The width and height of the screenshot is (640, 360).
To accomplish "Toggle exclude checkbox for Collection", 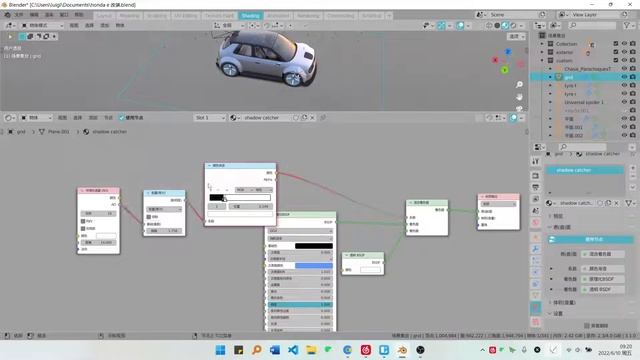I will (616, 43).
